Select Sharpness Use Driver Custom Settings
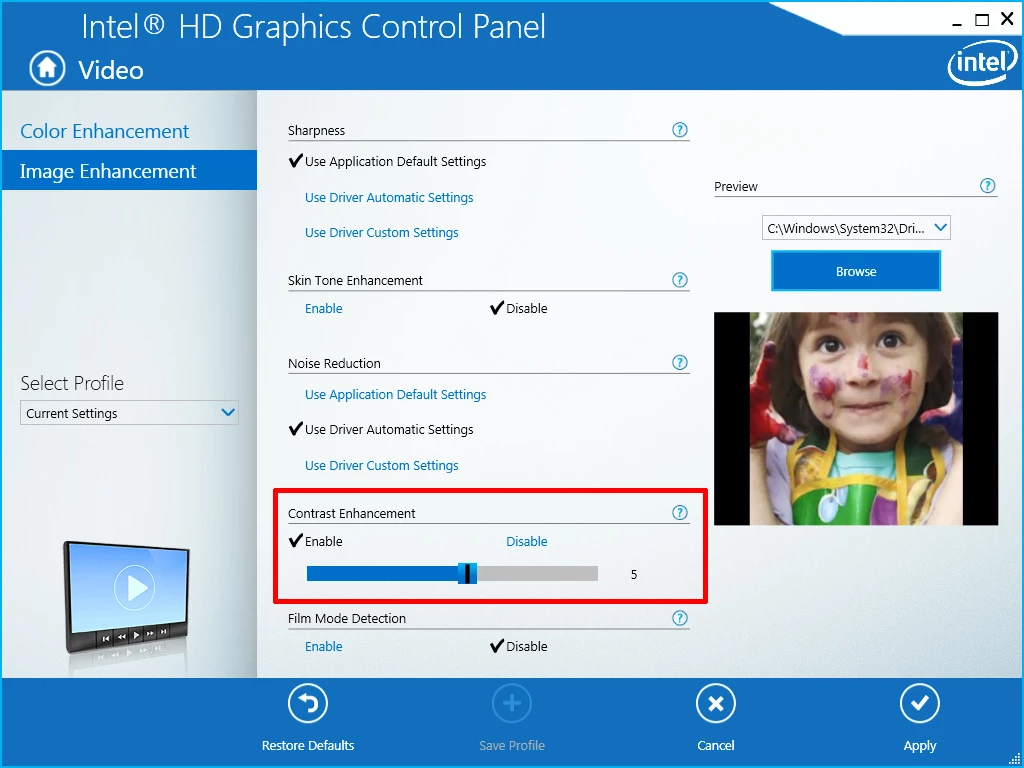This screenshot has width=1024, height=768. click(x=381, y=232)
